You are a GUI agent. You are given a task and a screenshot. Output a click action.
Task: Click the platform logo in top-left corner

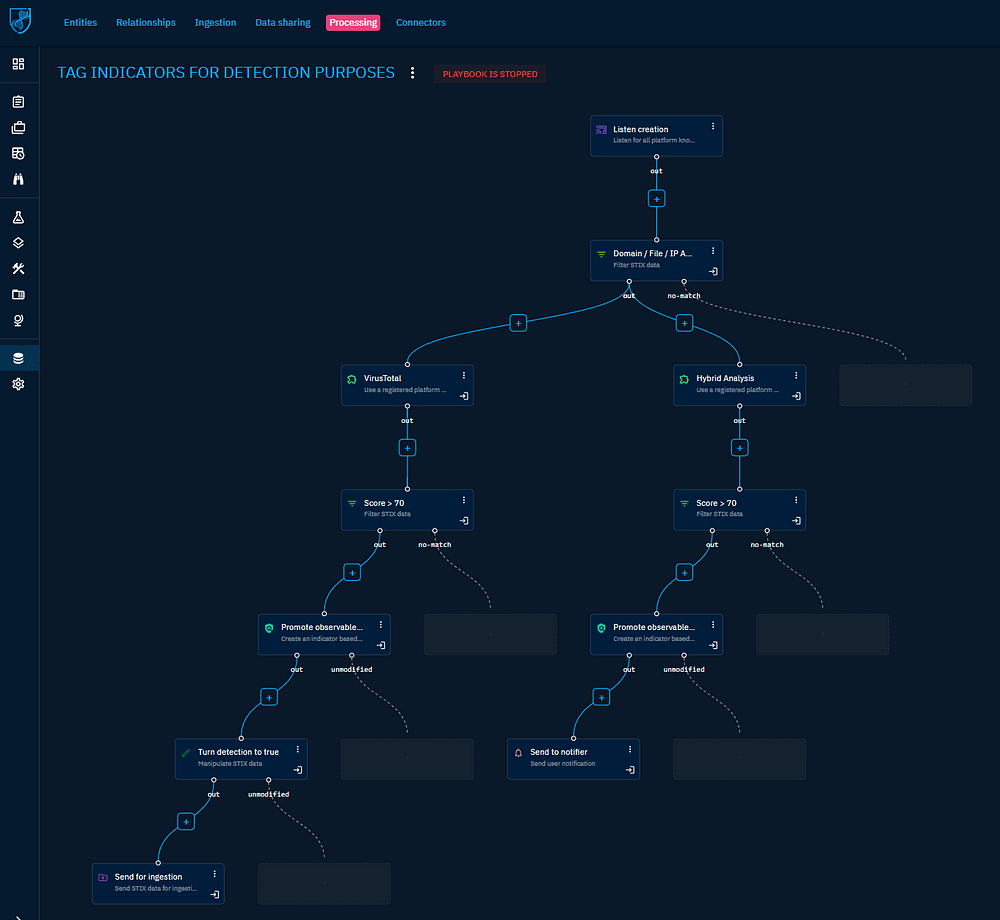tap(20, 21)
